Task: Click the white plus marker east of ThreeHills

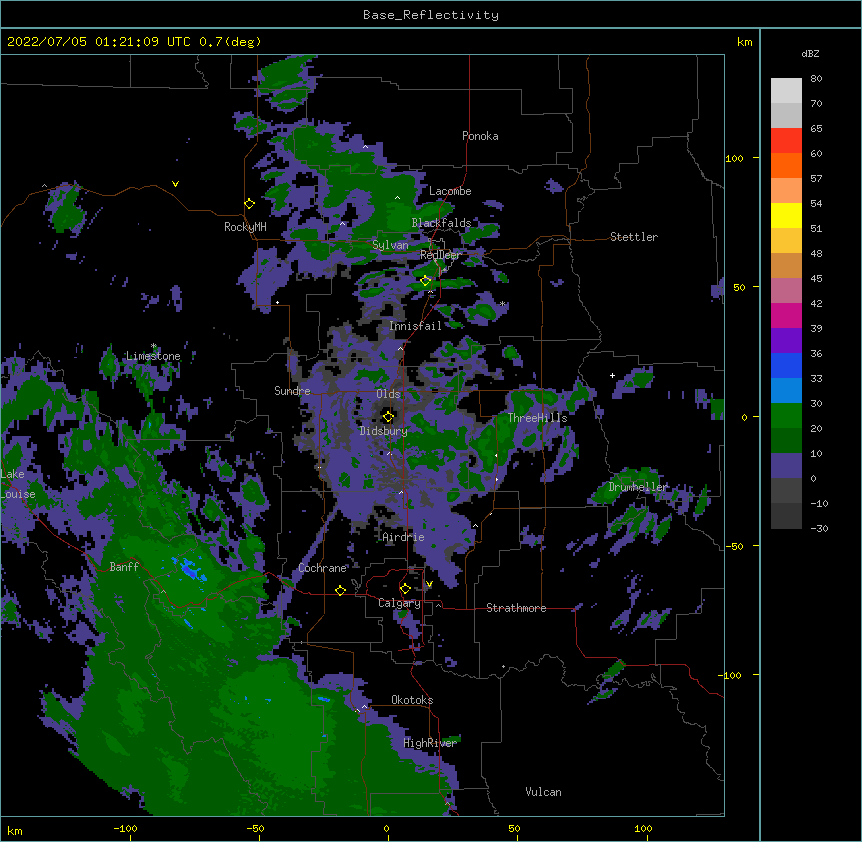Action: click(612, 375)
